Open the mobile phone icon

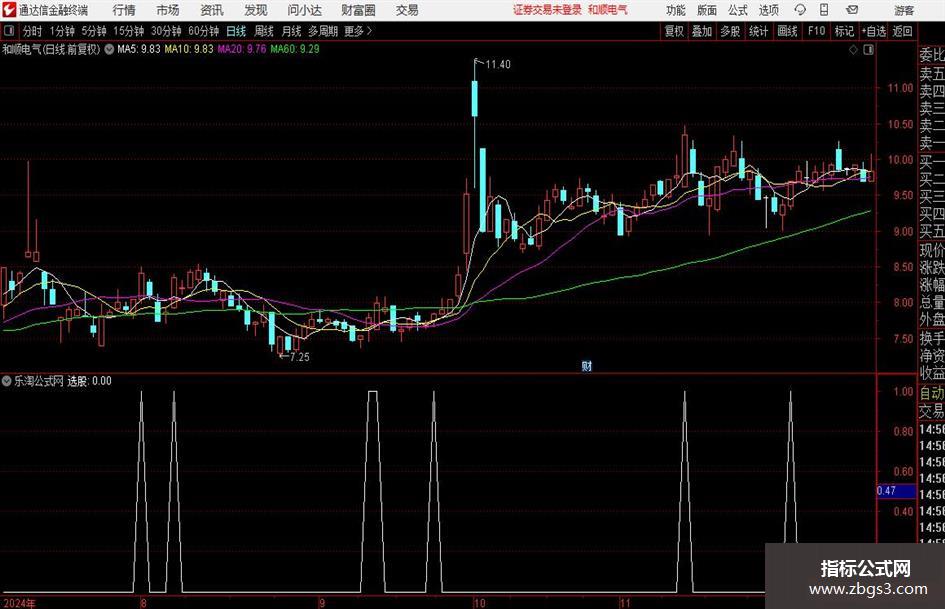(824, 10)
